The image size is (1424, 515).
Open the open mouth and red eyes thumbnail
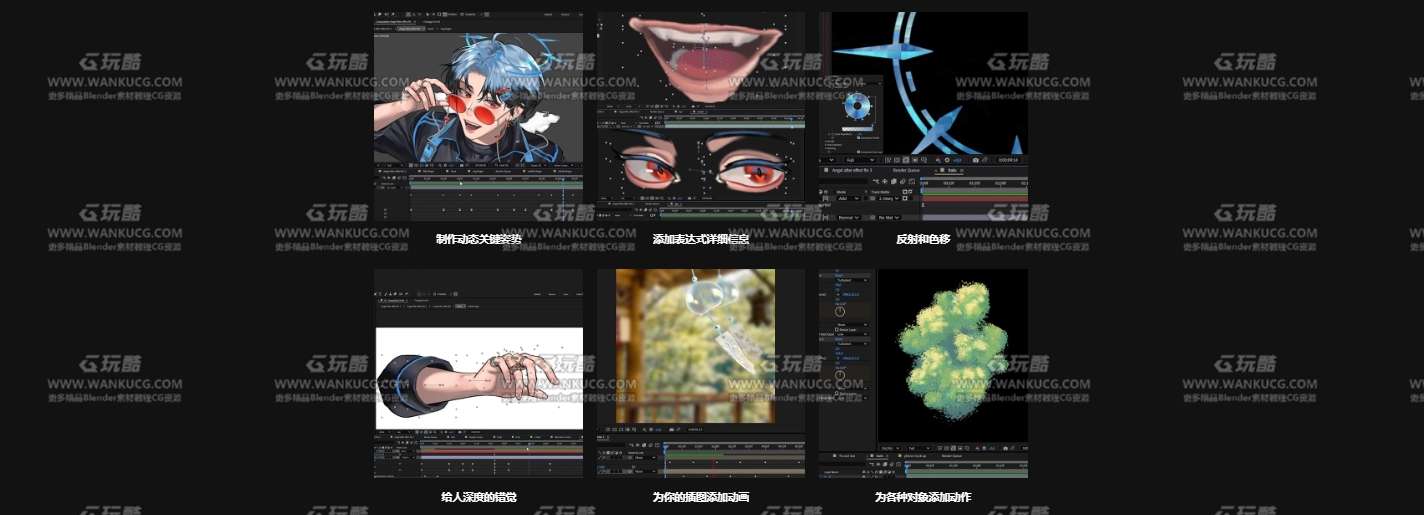pos(700,116)
